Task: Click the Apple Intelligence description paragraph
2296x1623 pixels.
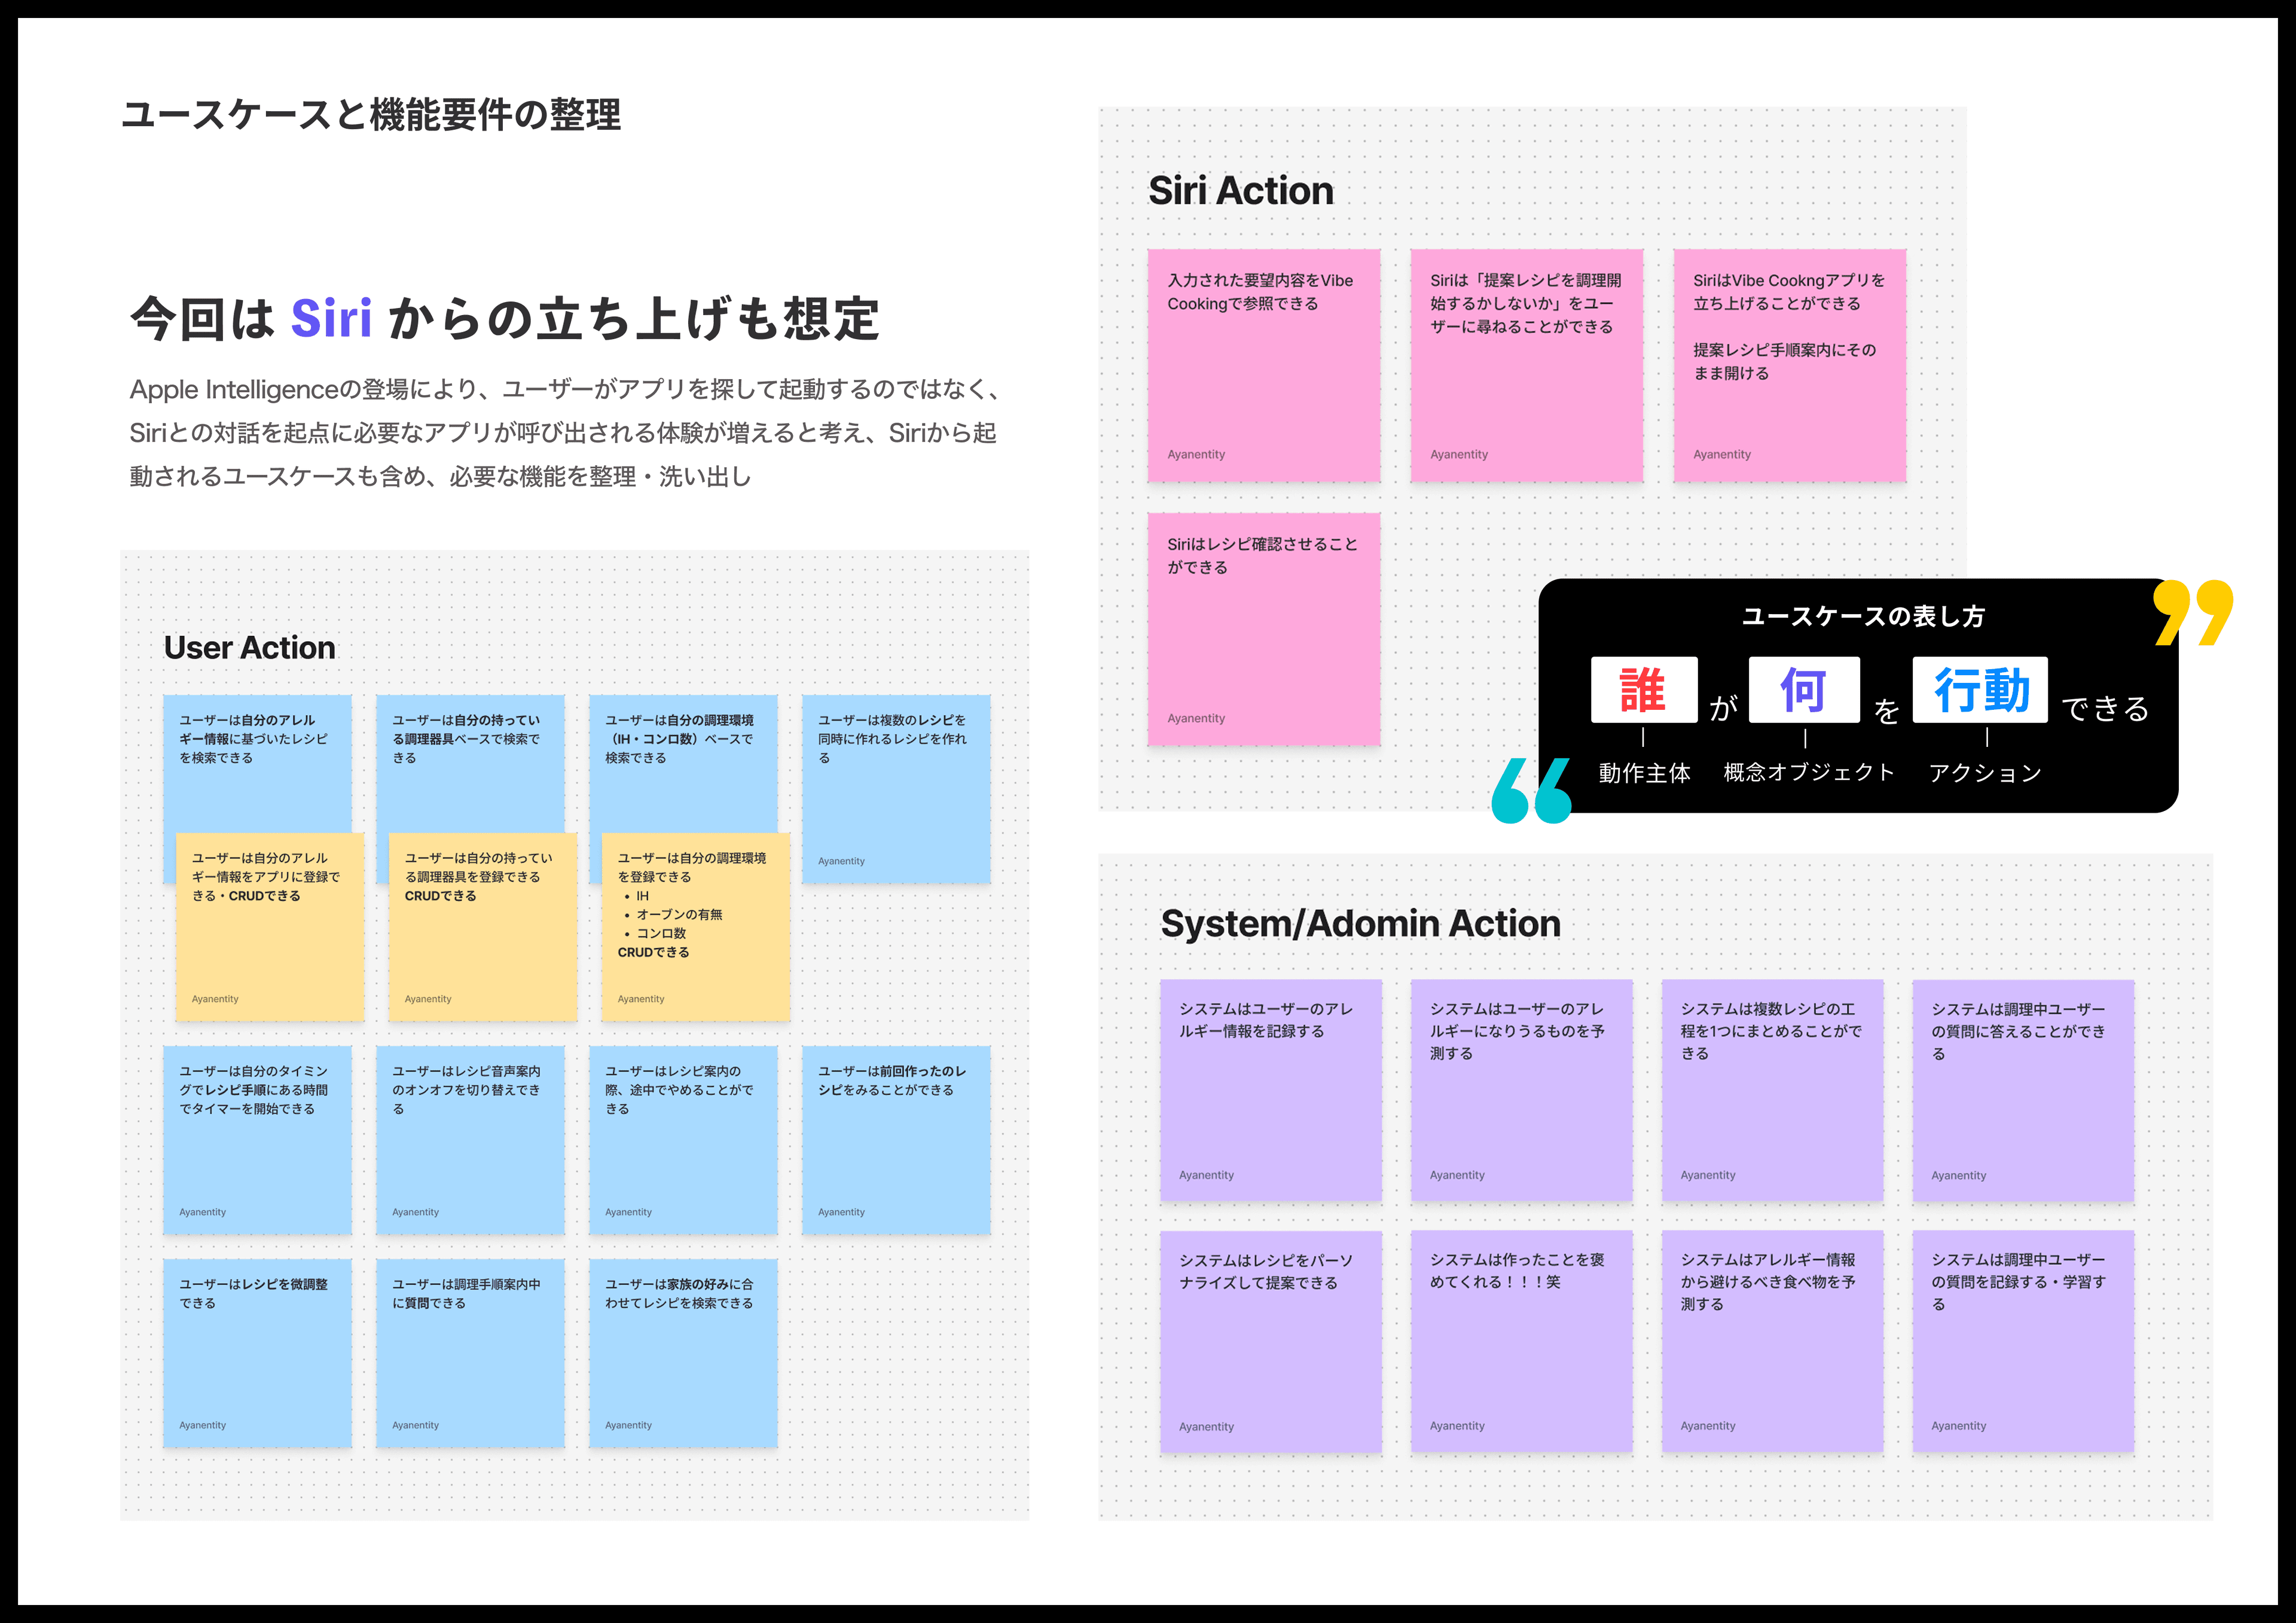Action: [x=565, y=432]
